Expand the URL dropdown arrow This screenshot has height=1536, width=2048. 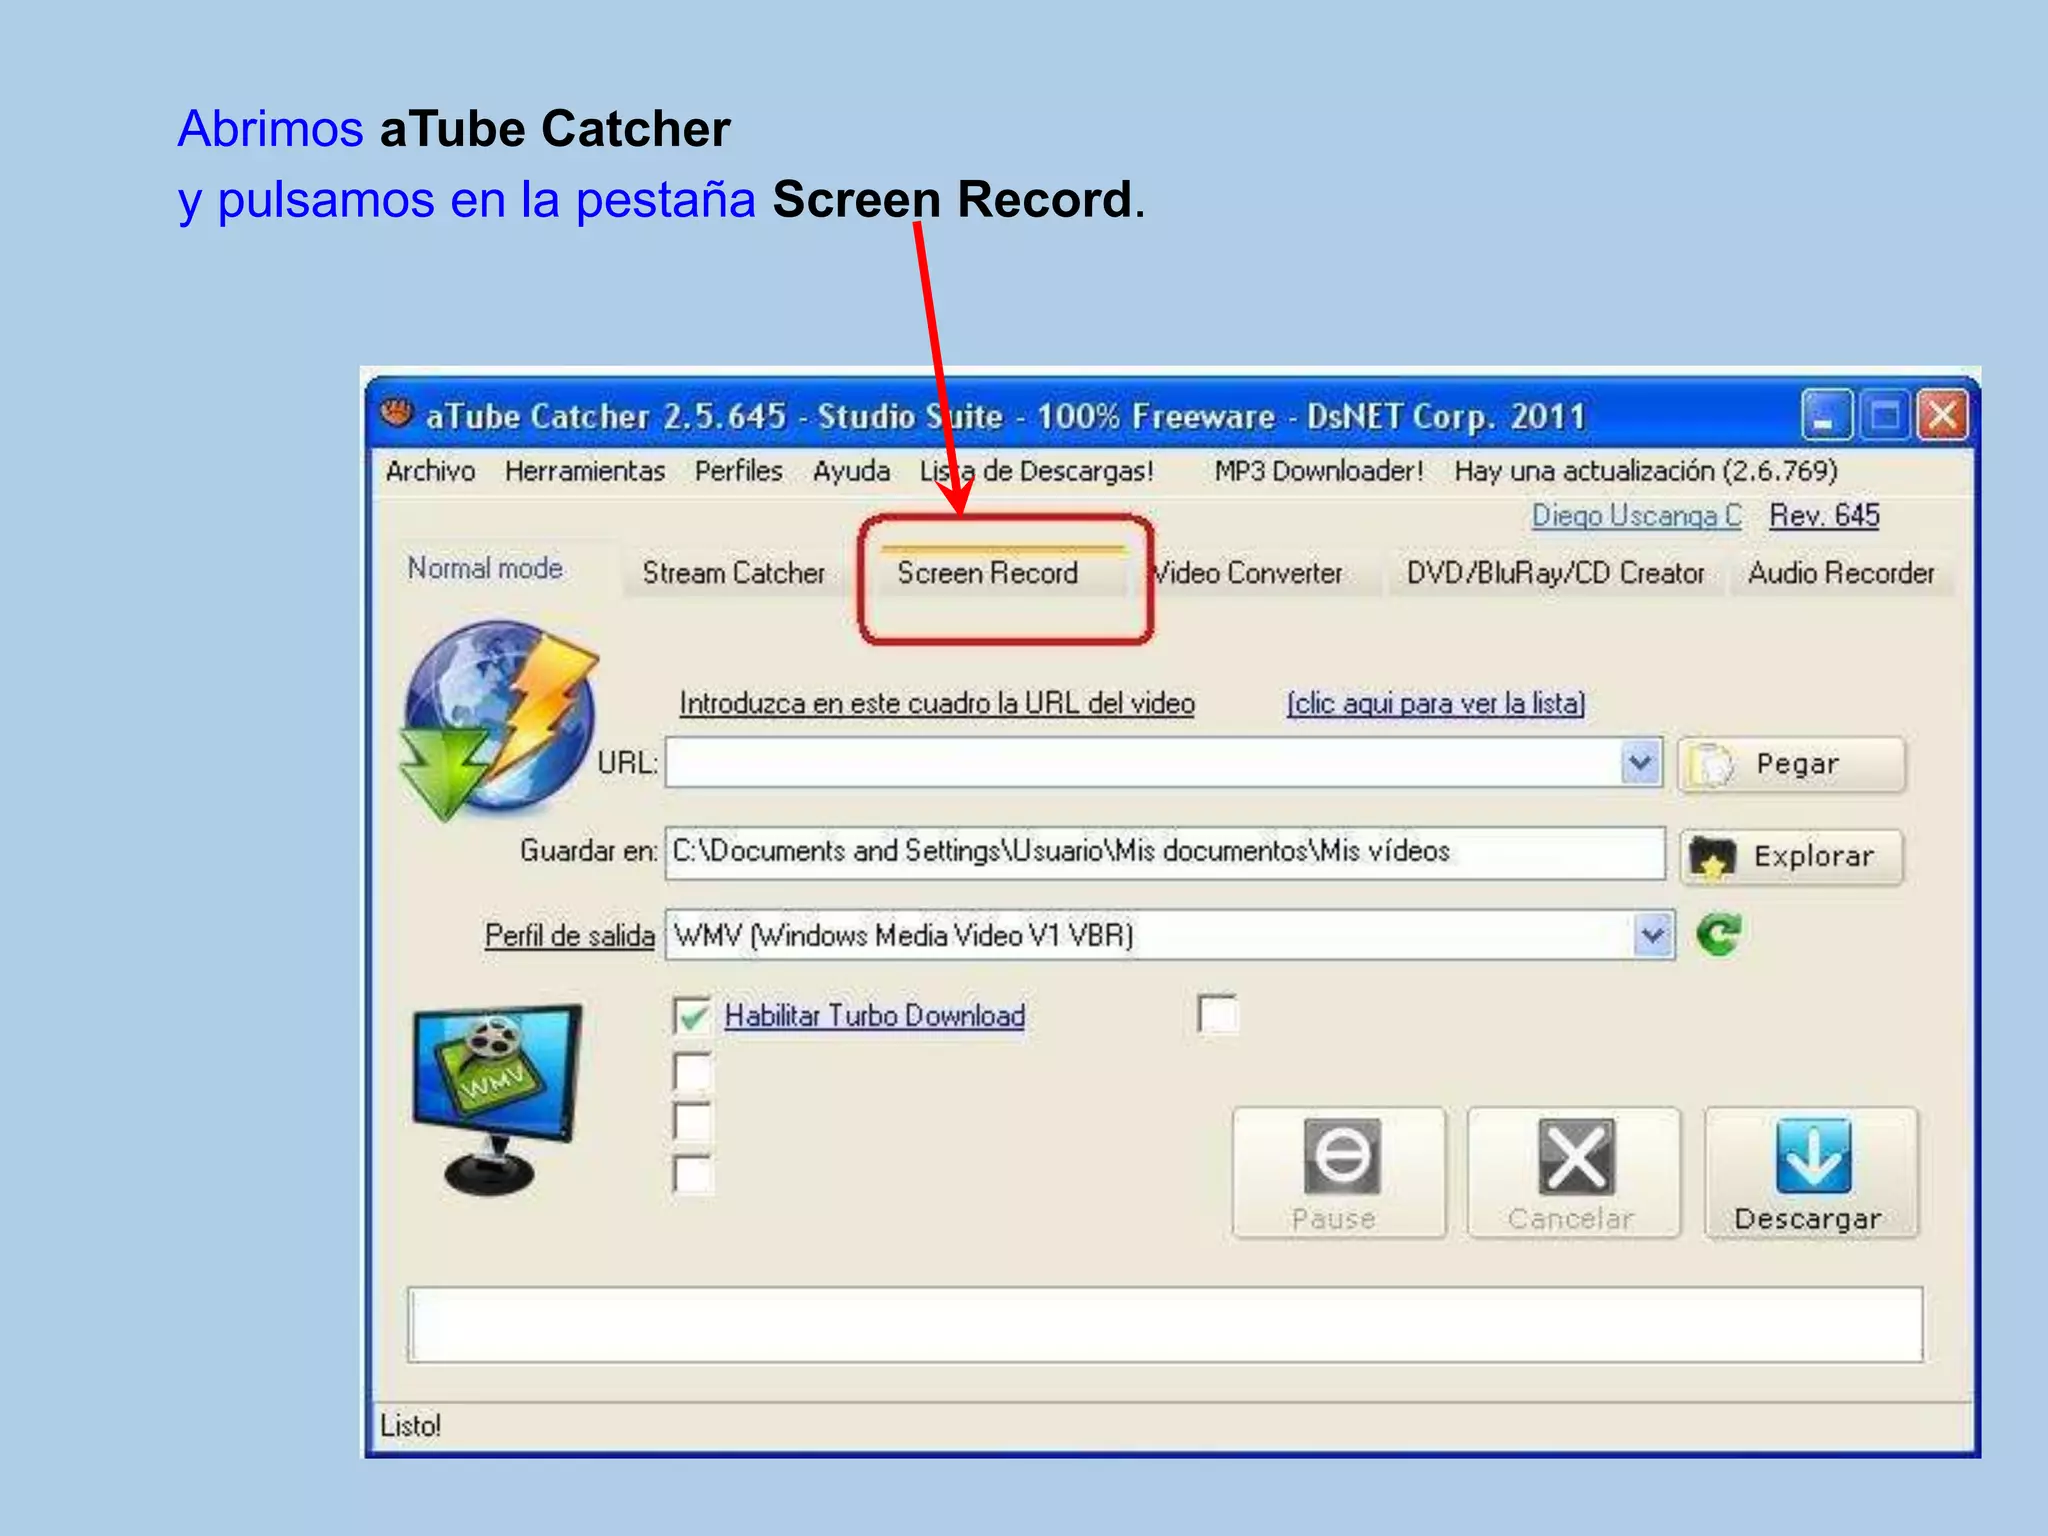coord(1640,764)
